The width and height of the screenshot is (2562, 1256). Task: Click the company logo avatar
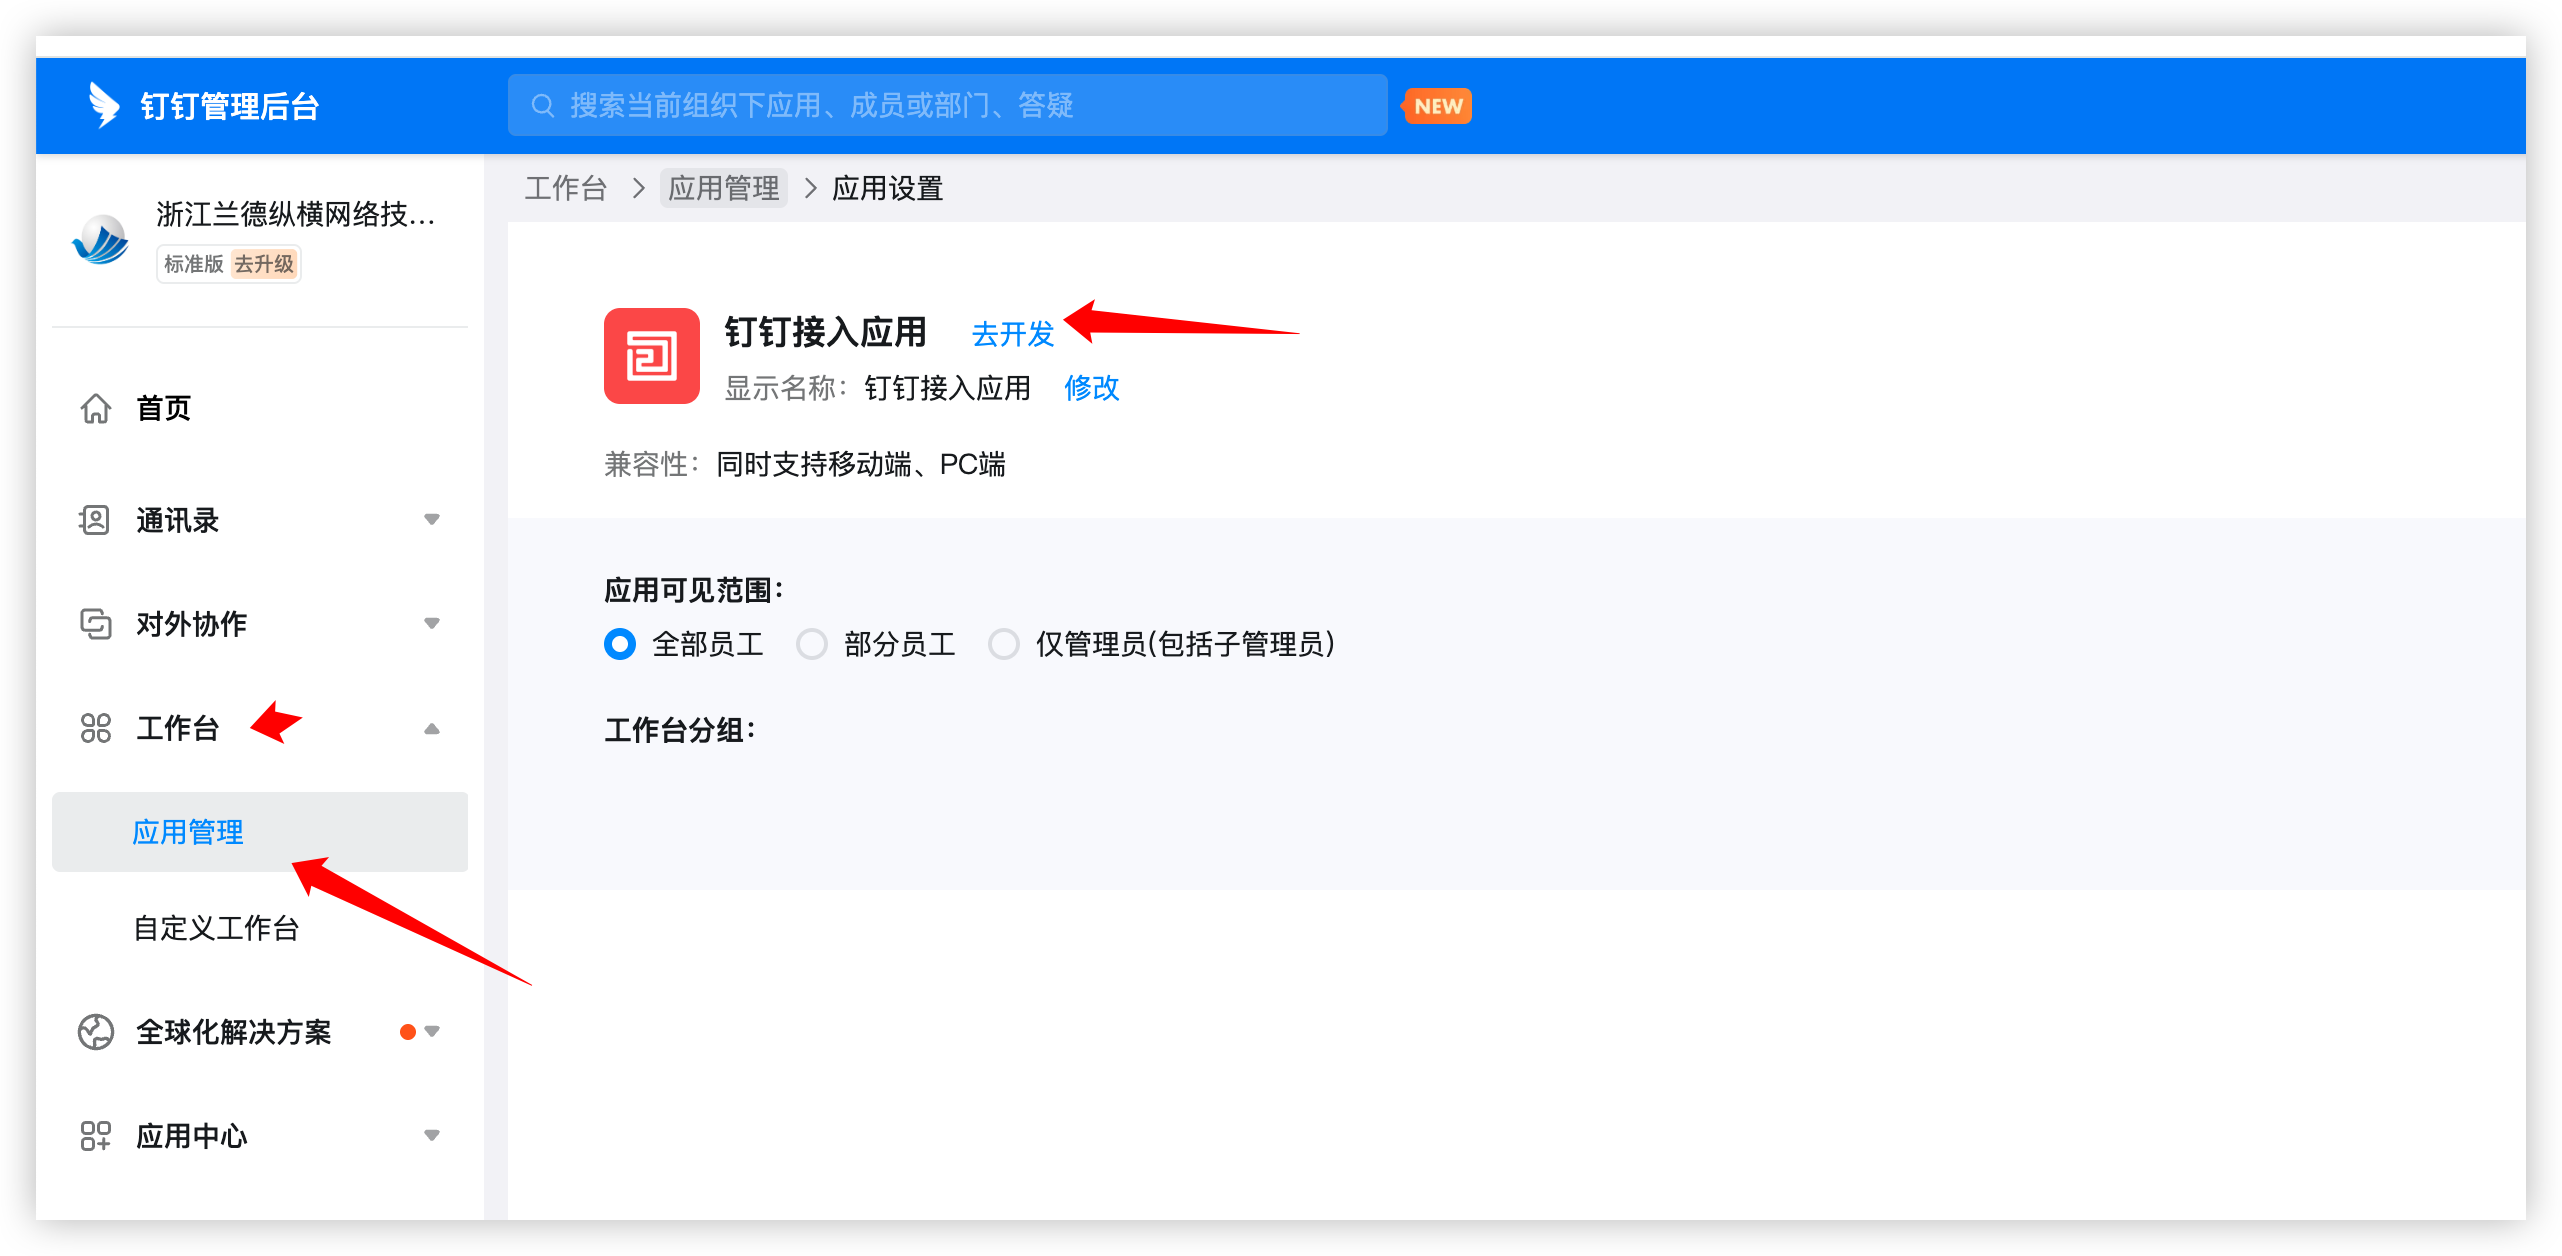click(x=100, y=240)
